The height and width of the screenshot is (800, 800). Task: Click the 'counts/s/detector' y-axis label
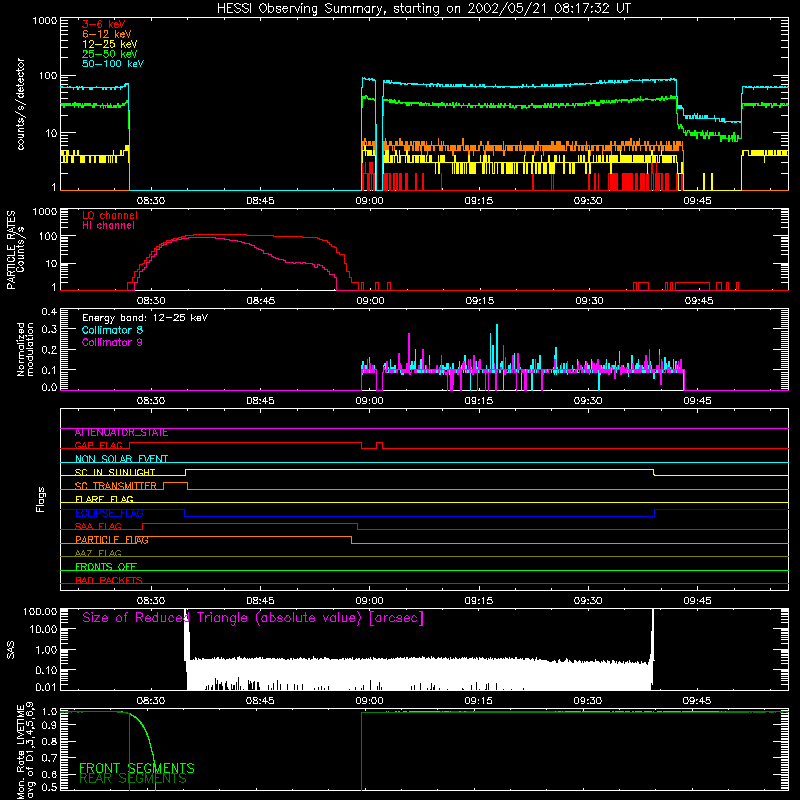pyautogui.click(x=20, y=104)
